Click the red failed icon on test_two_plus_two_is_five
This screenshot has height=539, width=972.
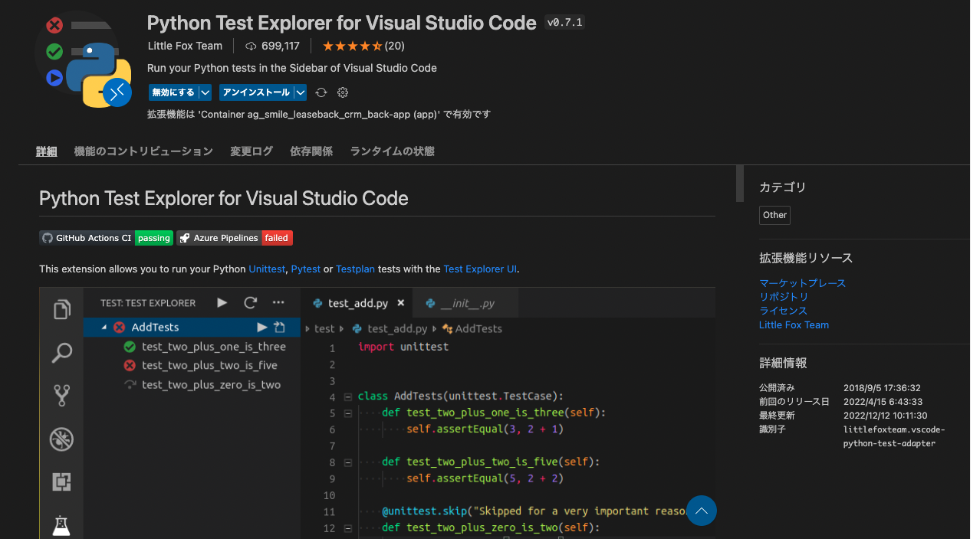130,366
